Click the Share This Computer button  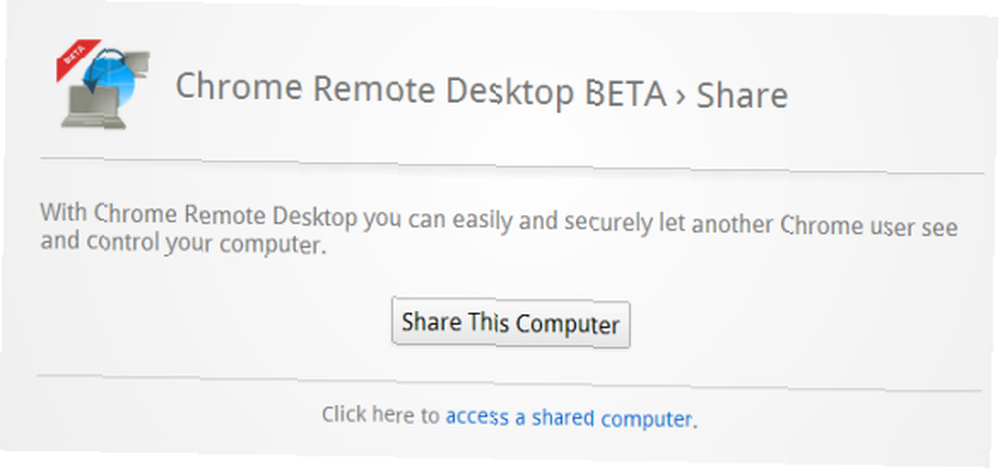pos(510,323)
